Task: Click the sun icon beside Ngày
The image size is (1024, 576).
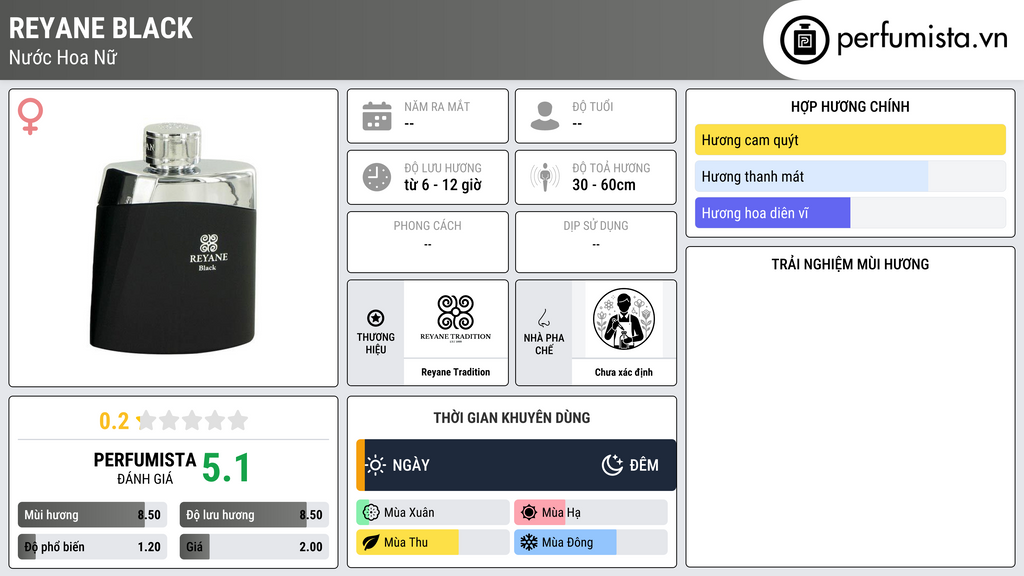Action: [376, 465]
